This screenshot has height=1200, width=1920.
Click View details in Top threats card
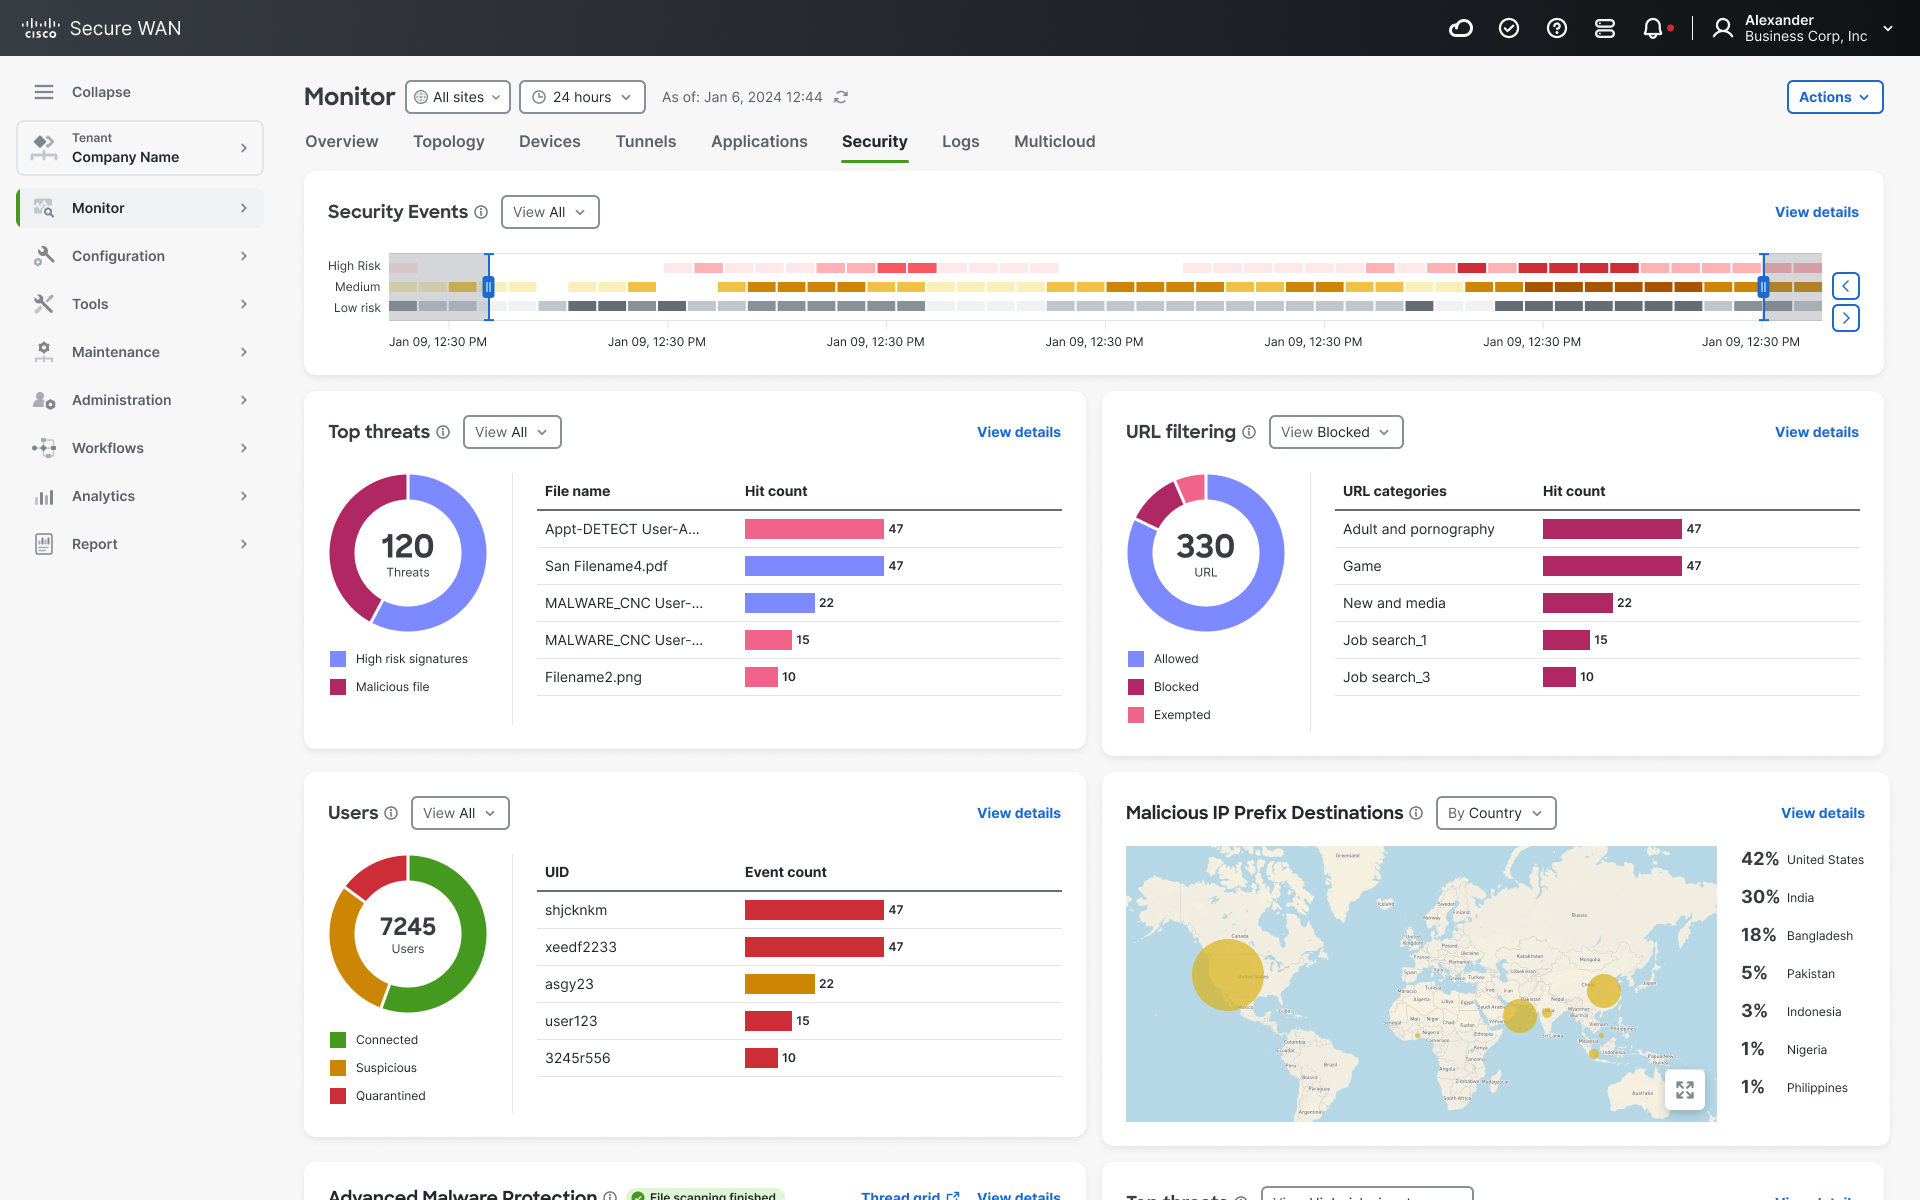tap(1019, 432)
